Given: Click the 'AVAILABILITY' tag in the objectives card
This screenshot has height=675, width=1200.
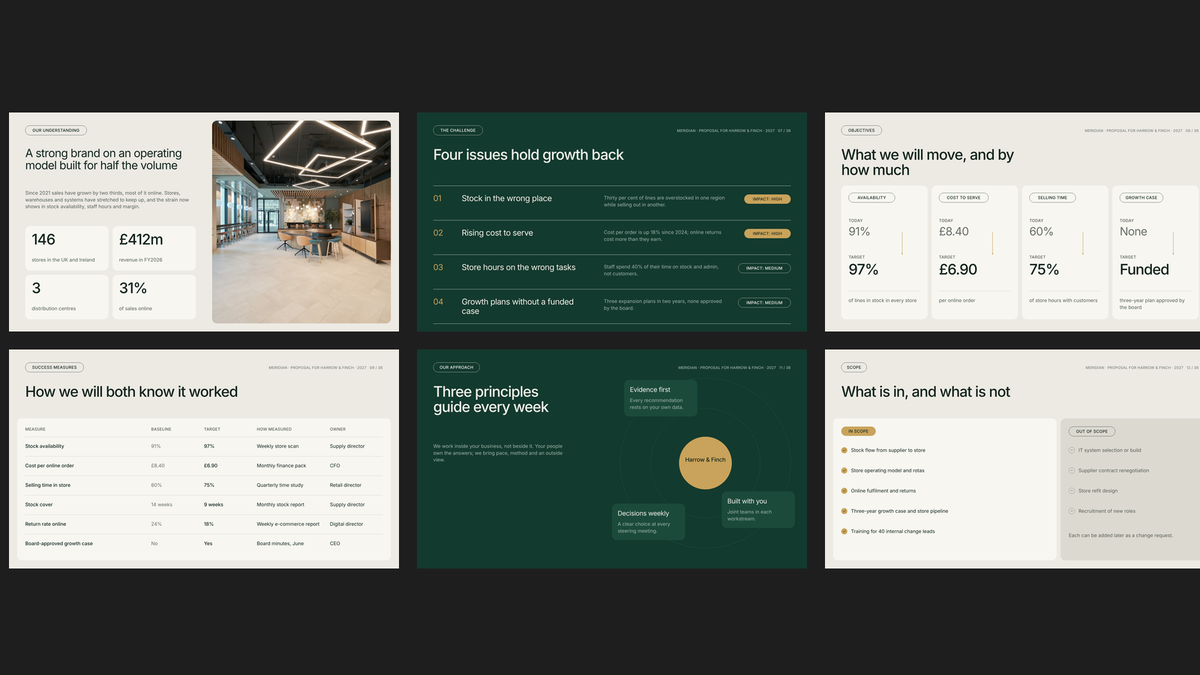Looking at the screenshot, I should (x=872, y=198).
